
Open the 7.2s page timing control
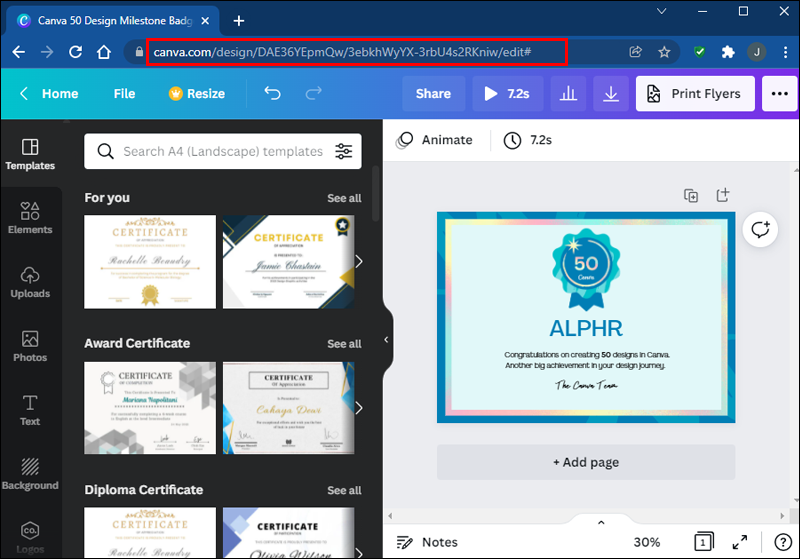(x=528, y=140)
